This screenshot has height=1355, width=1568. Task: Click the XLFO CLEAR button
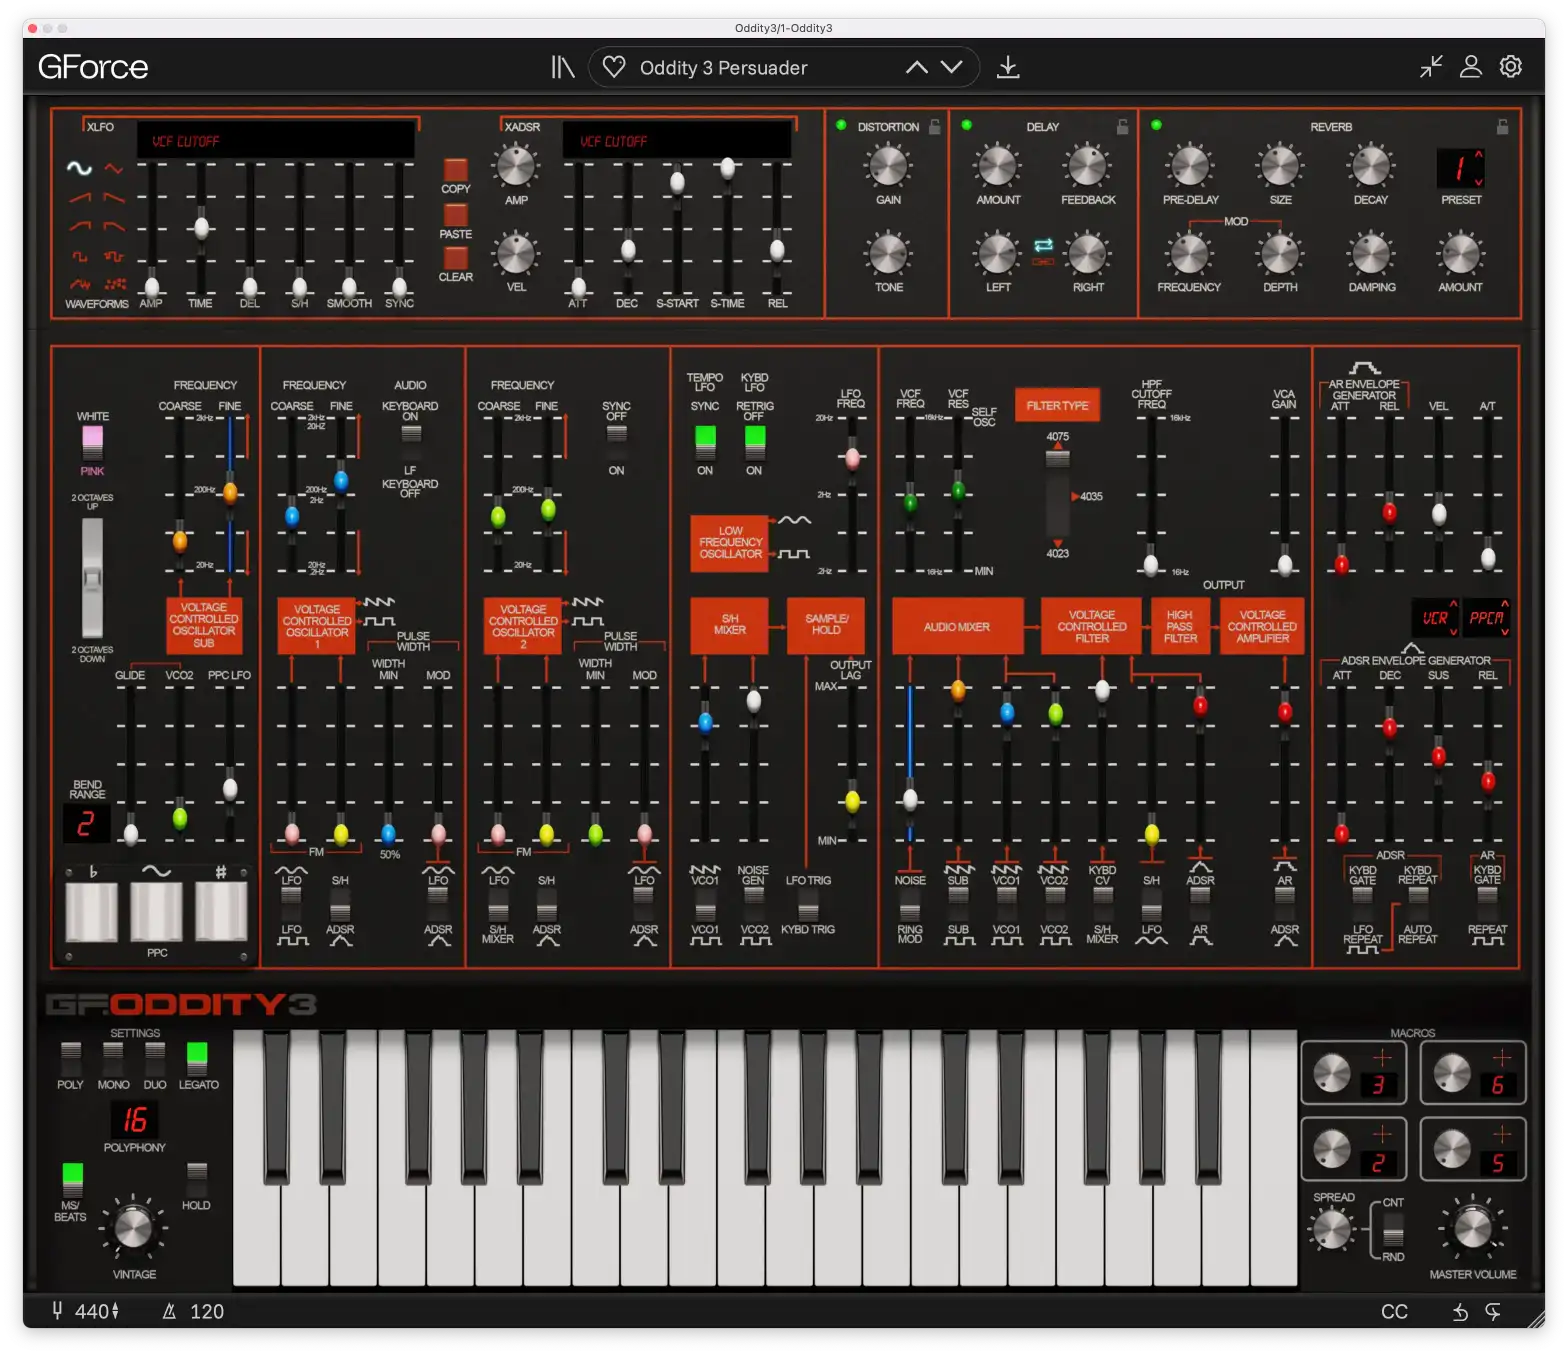(x=456, y=258)
